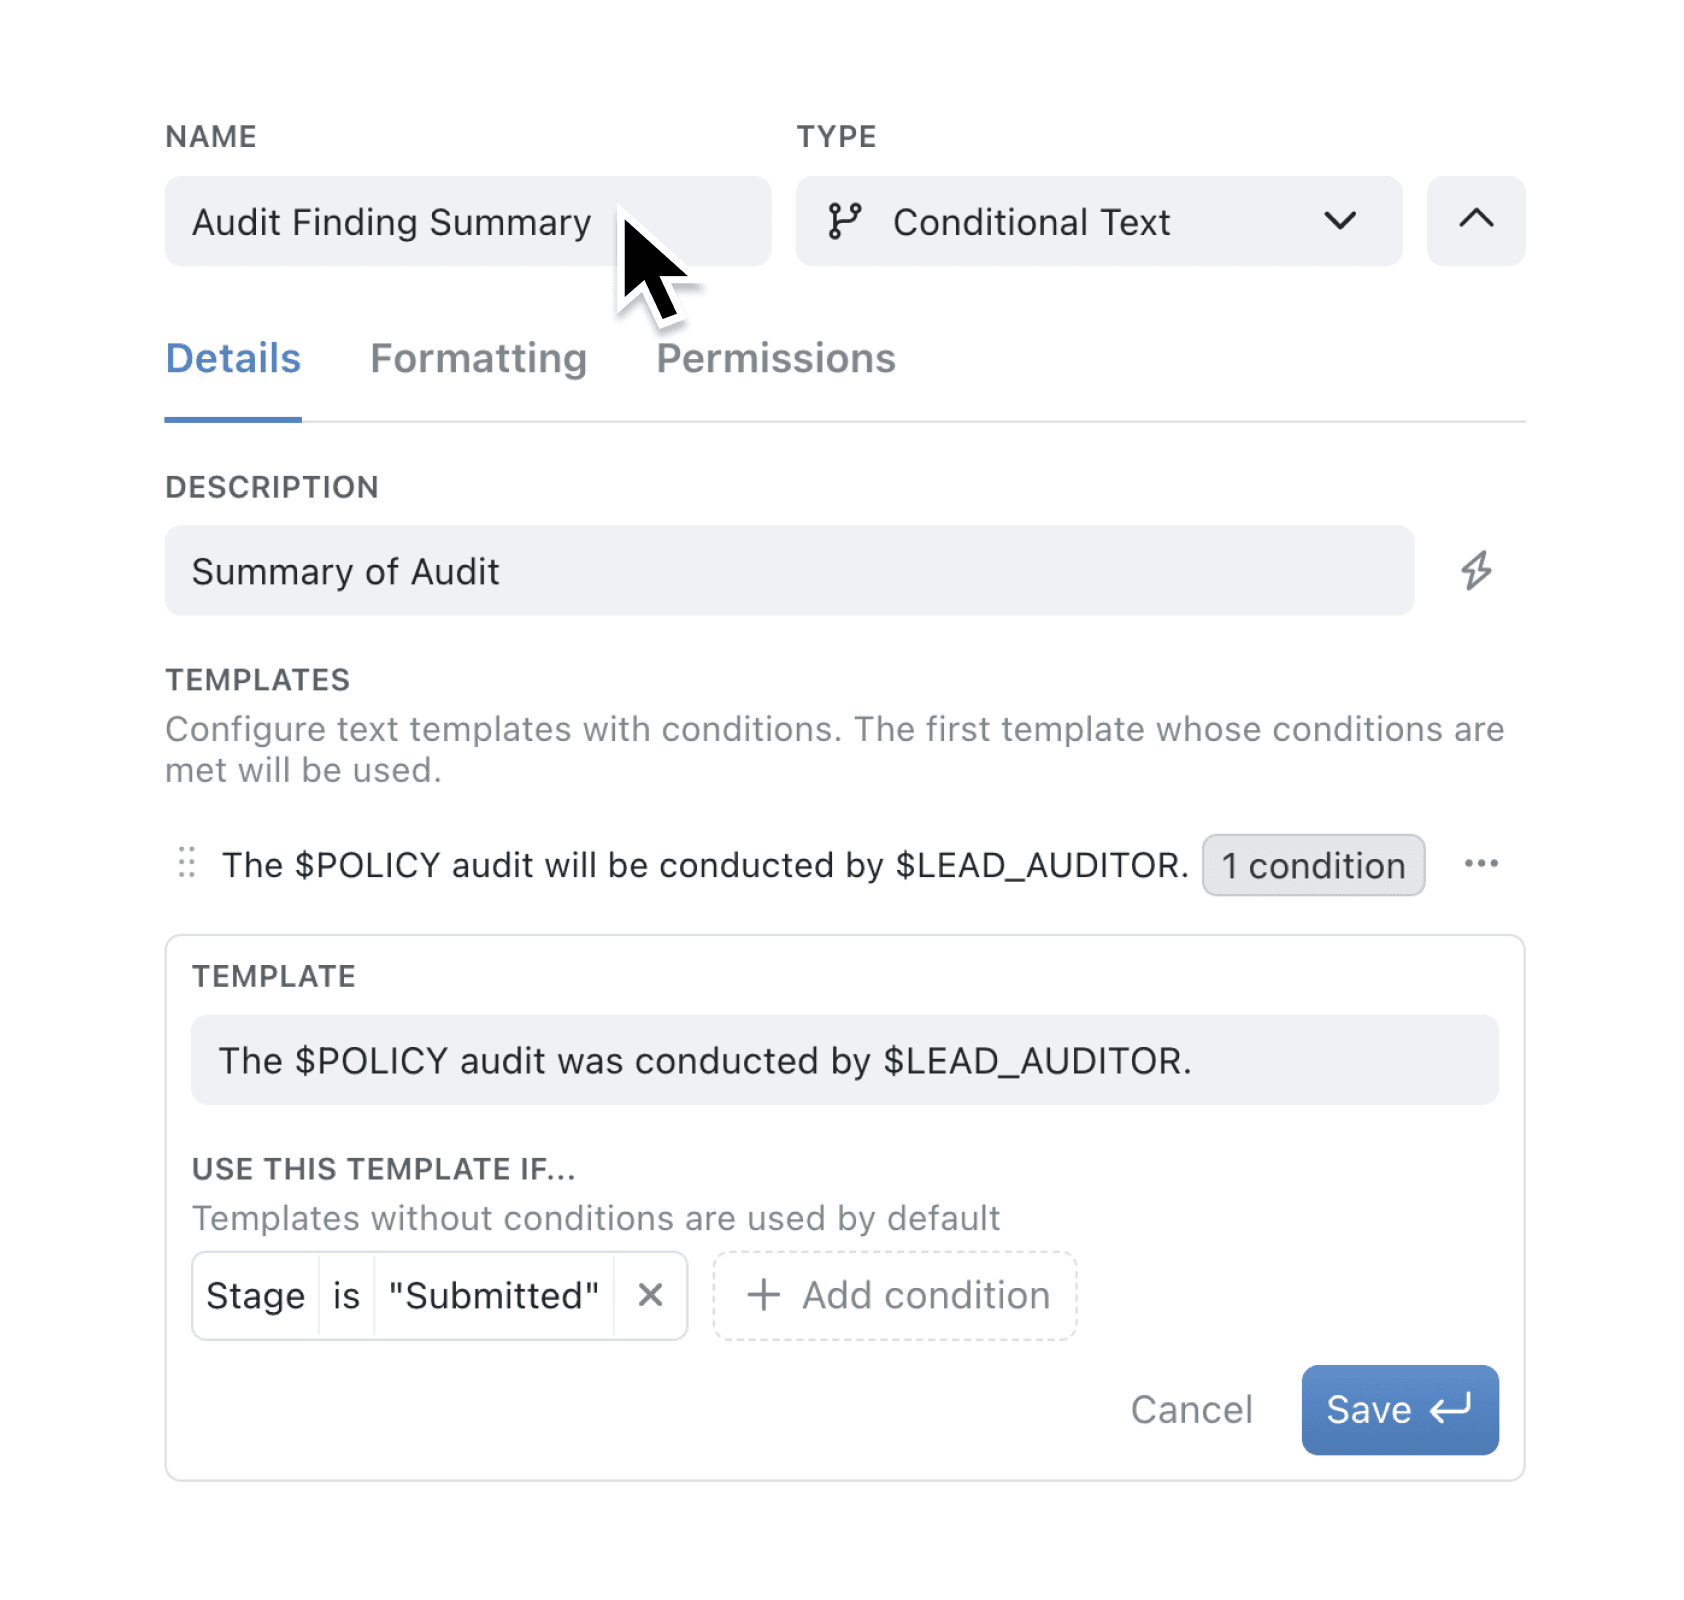1684x1600 pixels.
Task: Remove the Submitted condition using the X
Action: (651, 1295)
